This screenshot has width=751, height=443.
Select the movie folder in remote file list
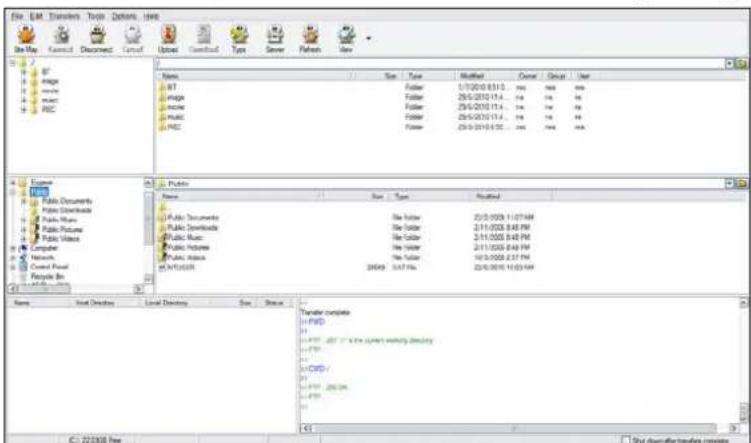171,107
